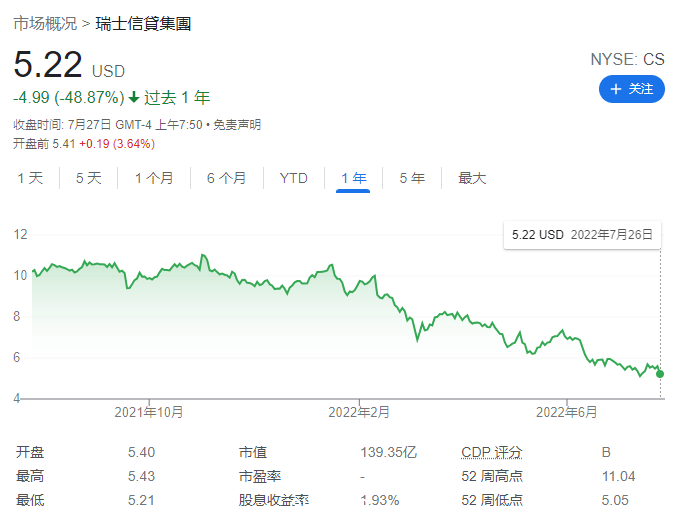This screenshot has height=521, width=685.
Task: Click the 2021年10月 axis label
Action: coord(149,412)
